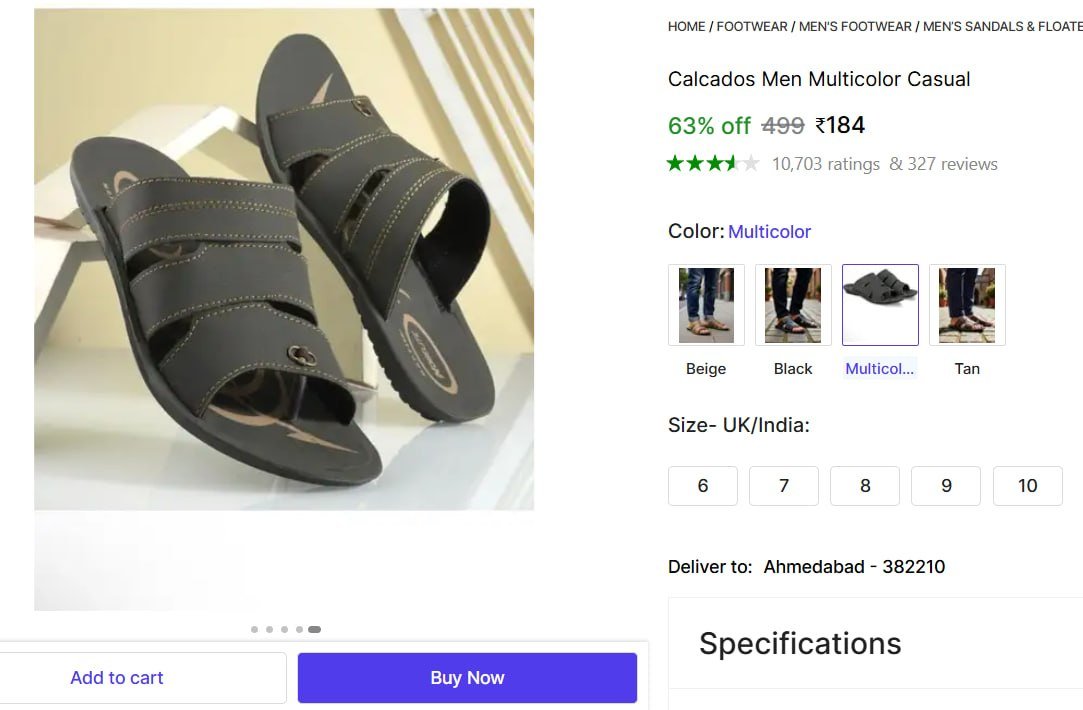Select the Multicolor variant thumbnail
The width and height of the screenshot is (1083, 710).
pos(880,305)
